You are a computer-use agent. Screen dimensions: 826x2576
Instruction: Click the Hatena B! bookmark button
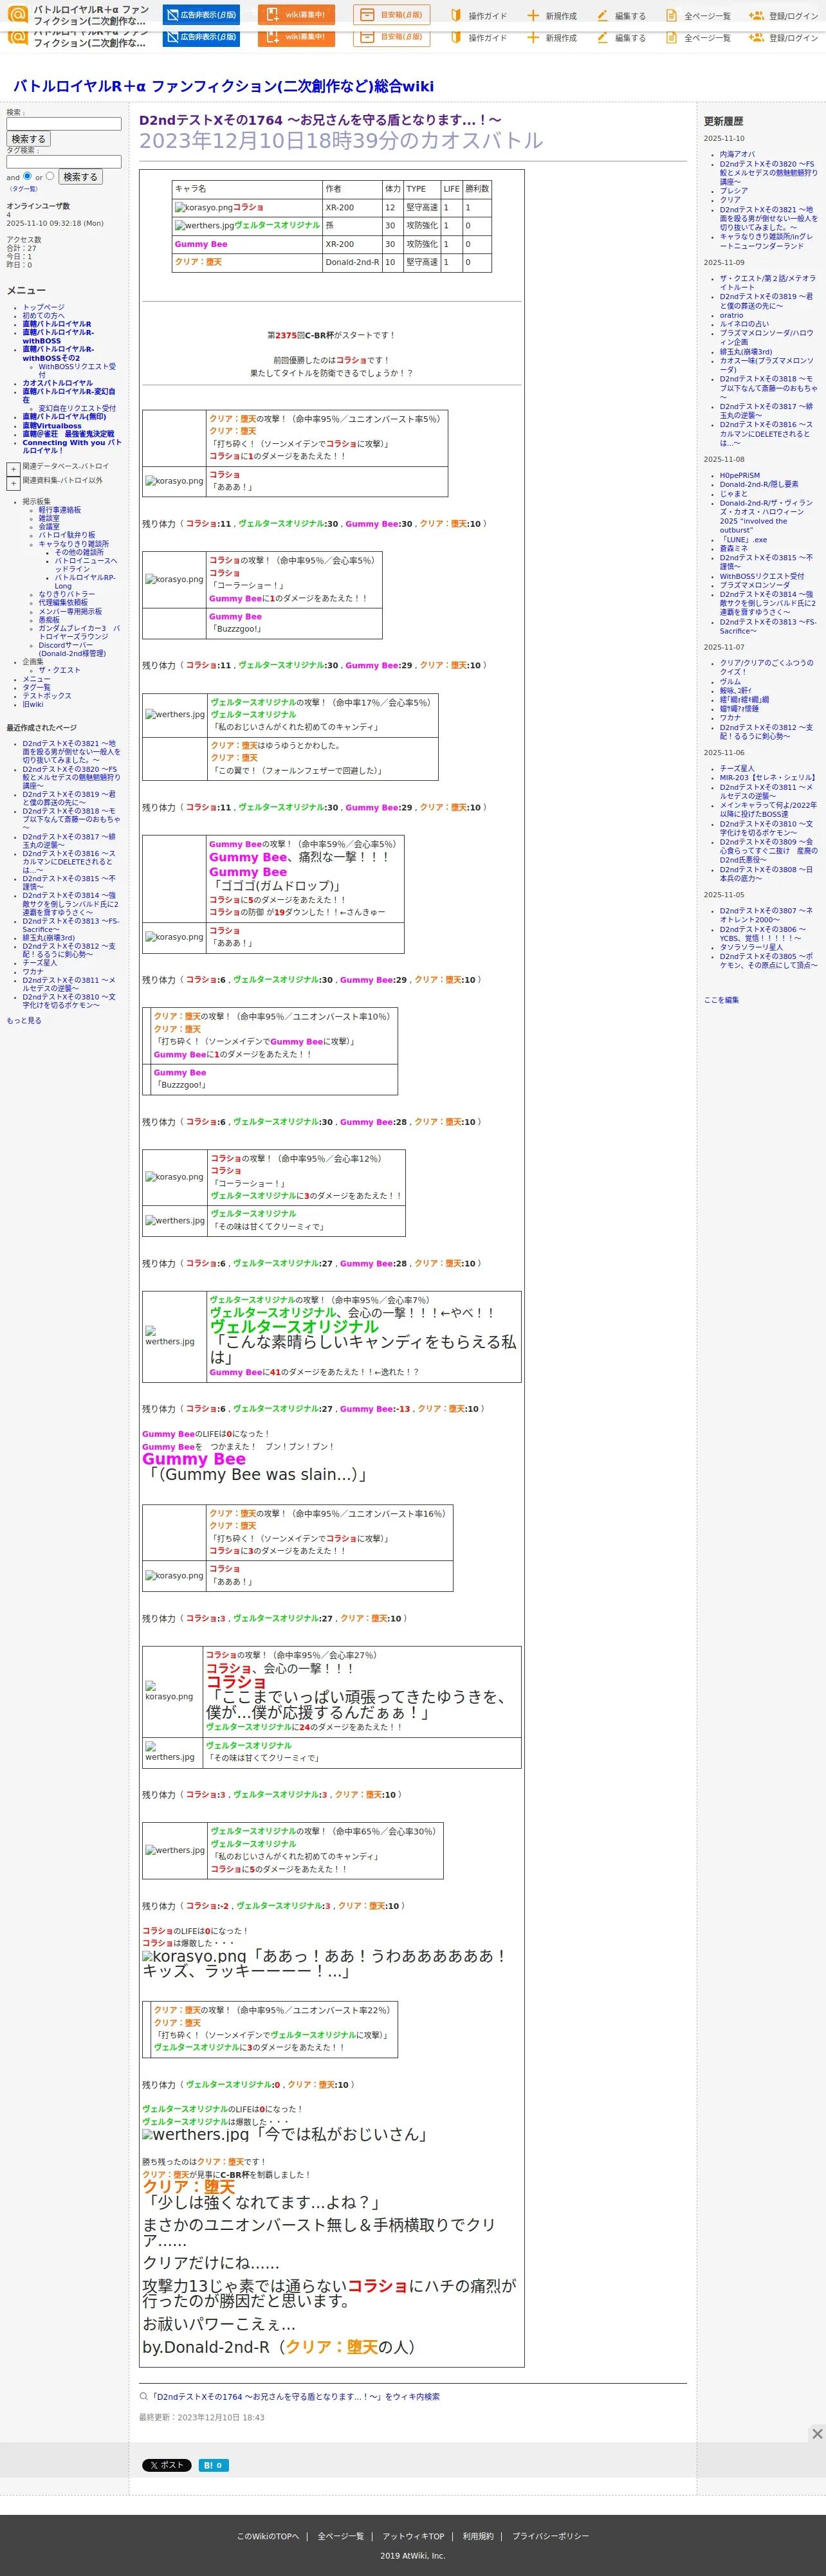[213, 2465]
